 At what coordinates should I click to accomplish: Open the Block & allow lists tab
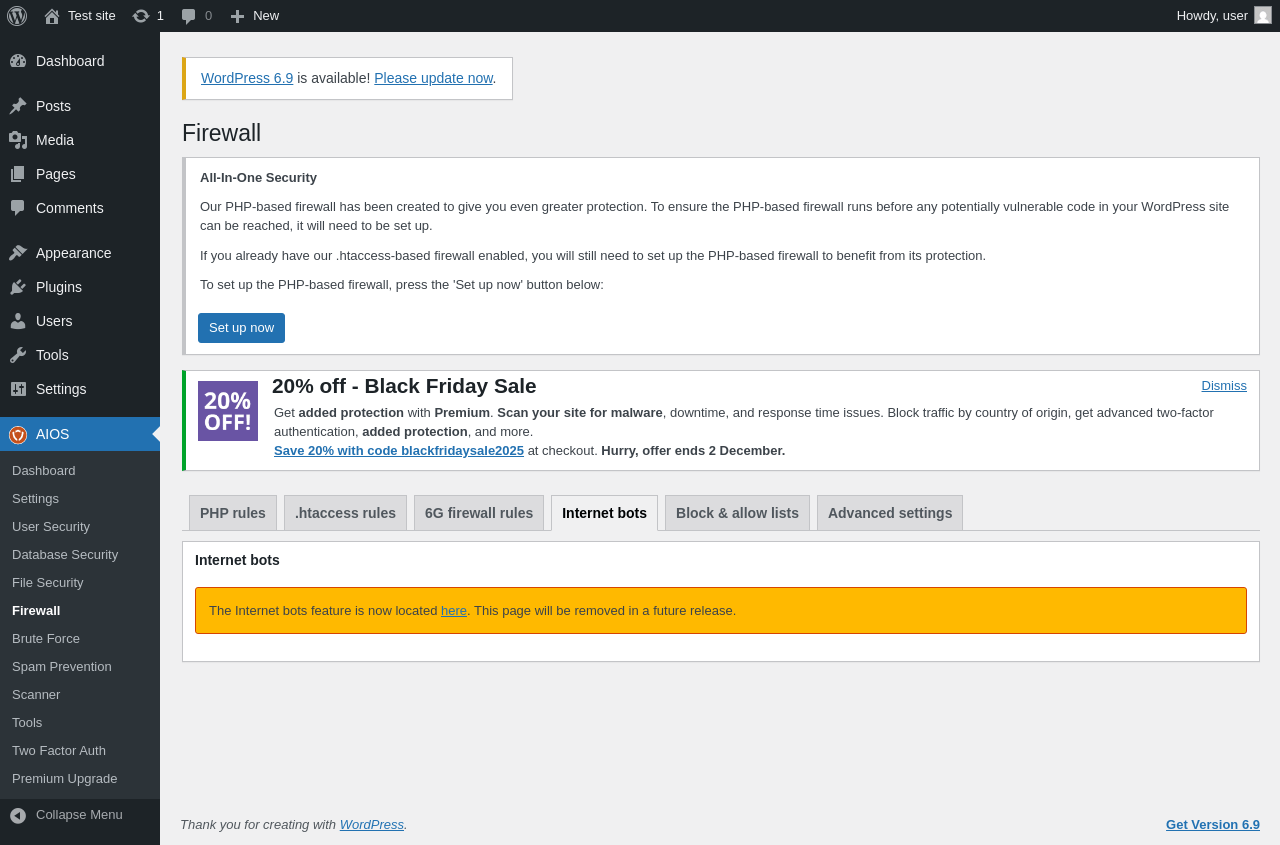(737, 513)
